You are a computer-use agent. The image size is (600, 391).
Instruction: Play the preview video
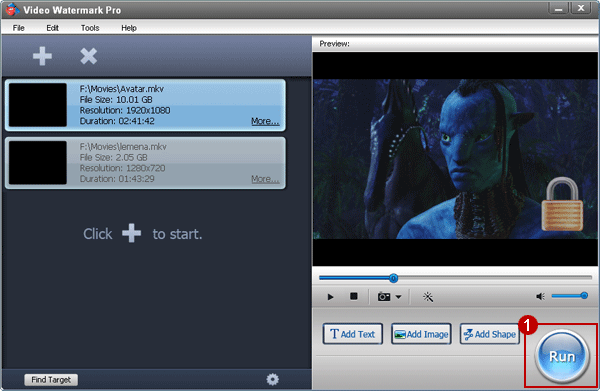click(x=330, y=297)
